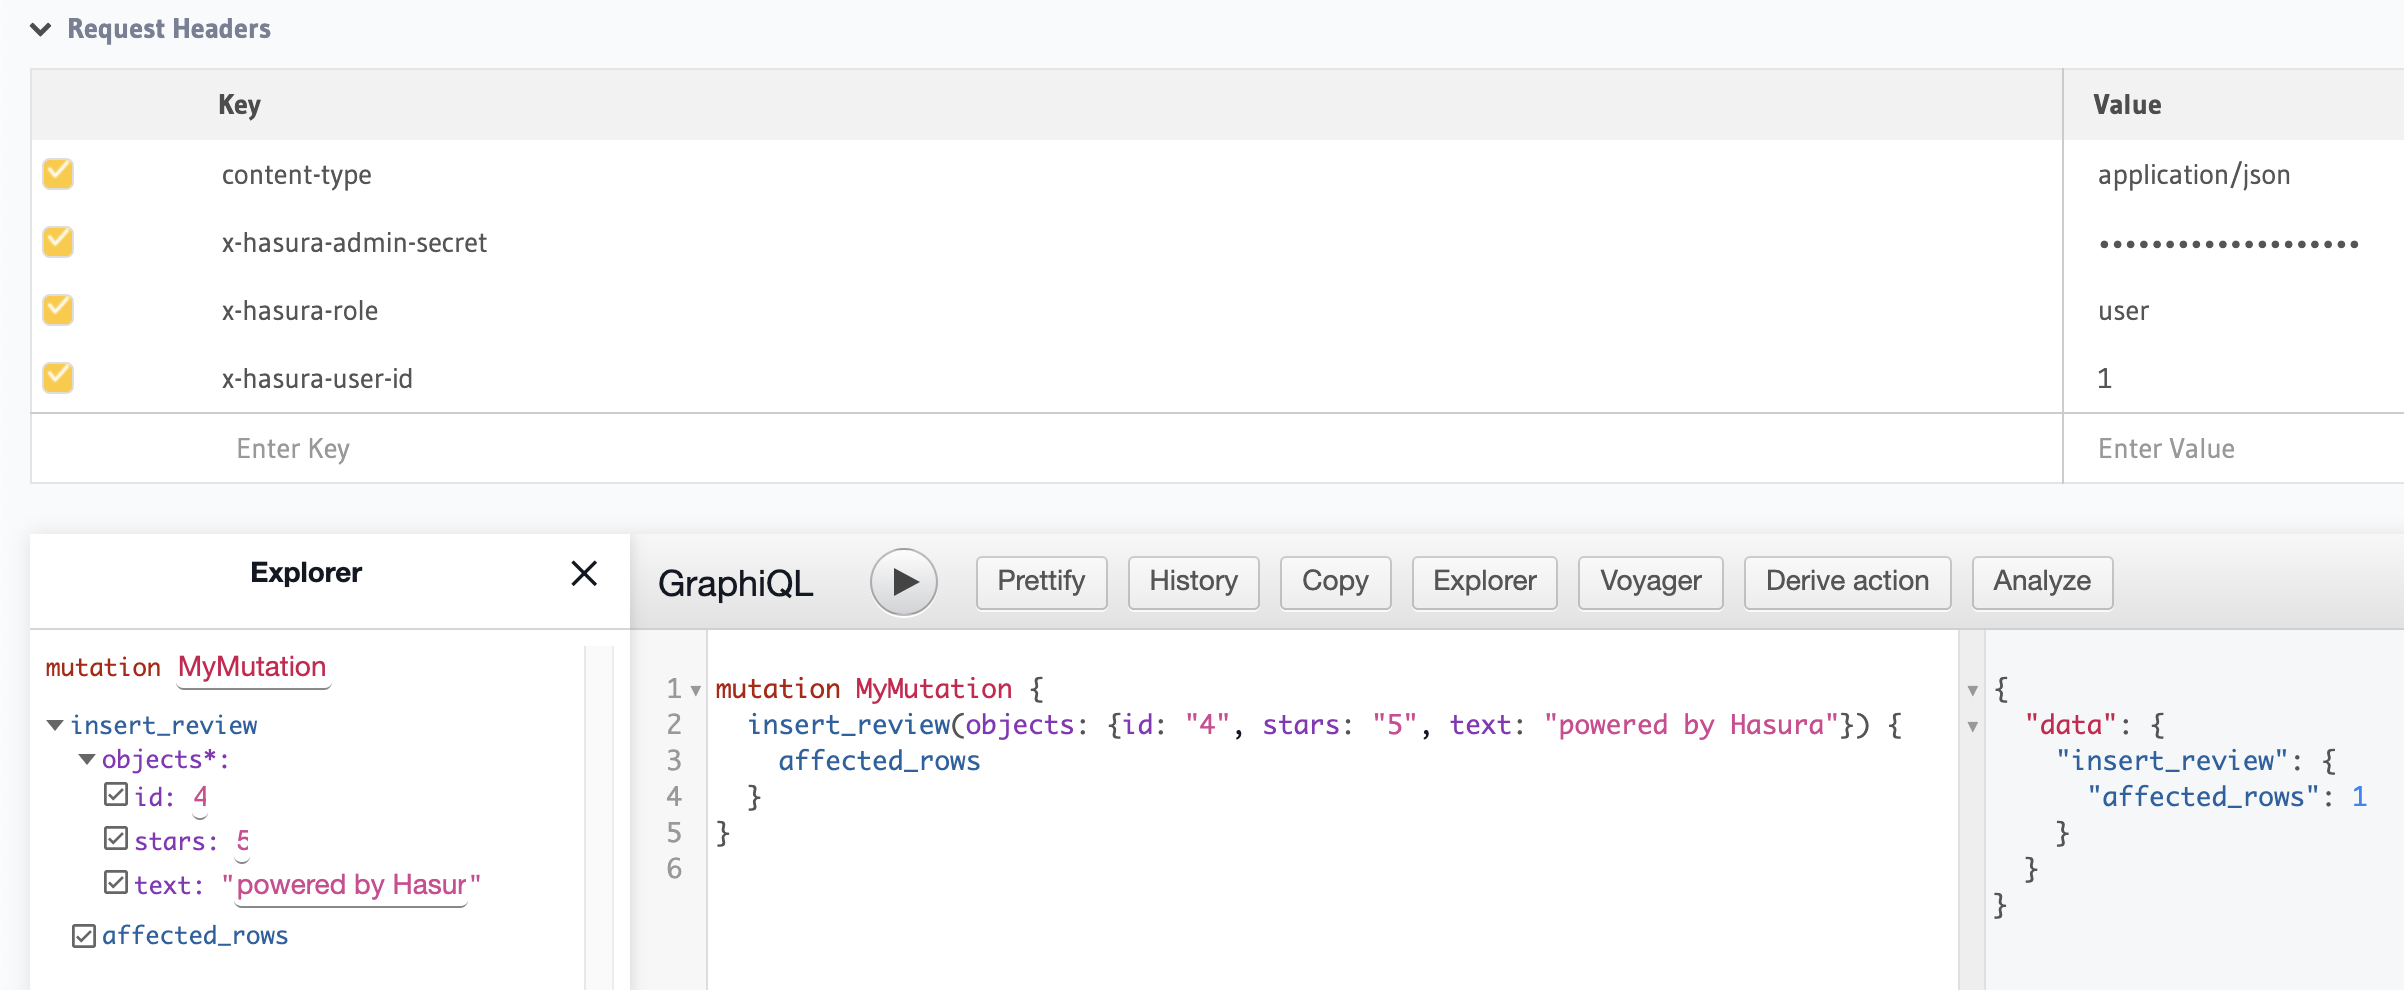
Task: Open the History panel
Action: point(1193,582)
